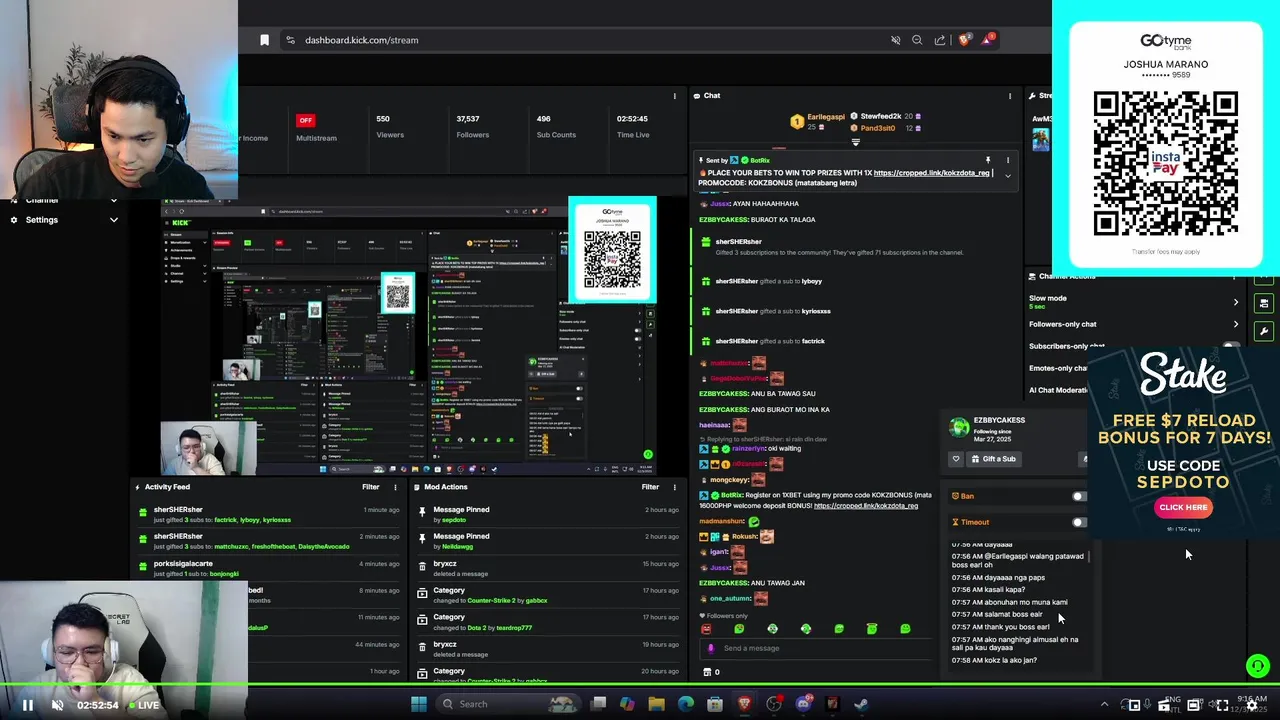Open Discord from the taskbar

coord(803,704)
